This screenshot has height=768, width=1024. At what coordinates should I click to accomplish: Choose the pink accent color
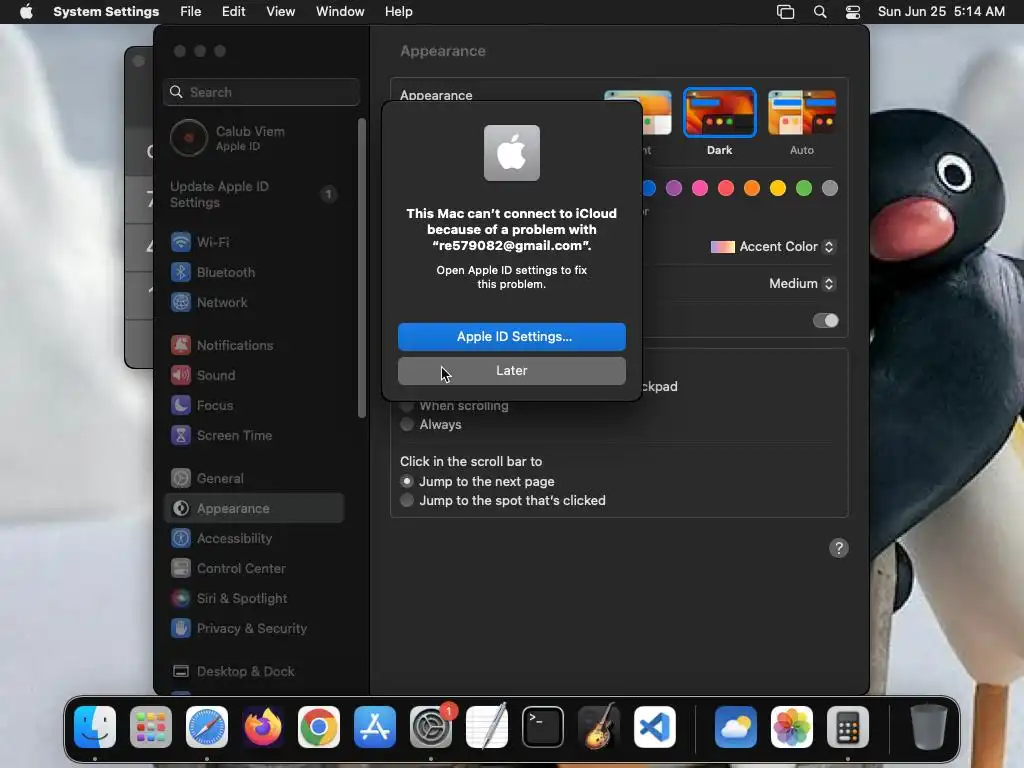(700, 189)
